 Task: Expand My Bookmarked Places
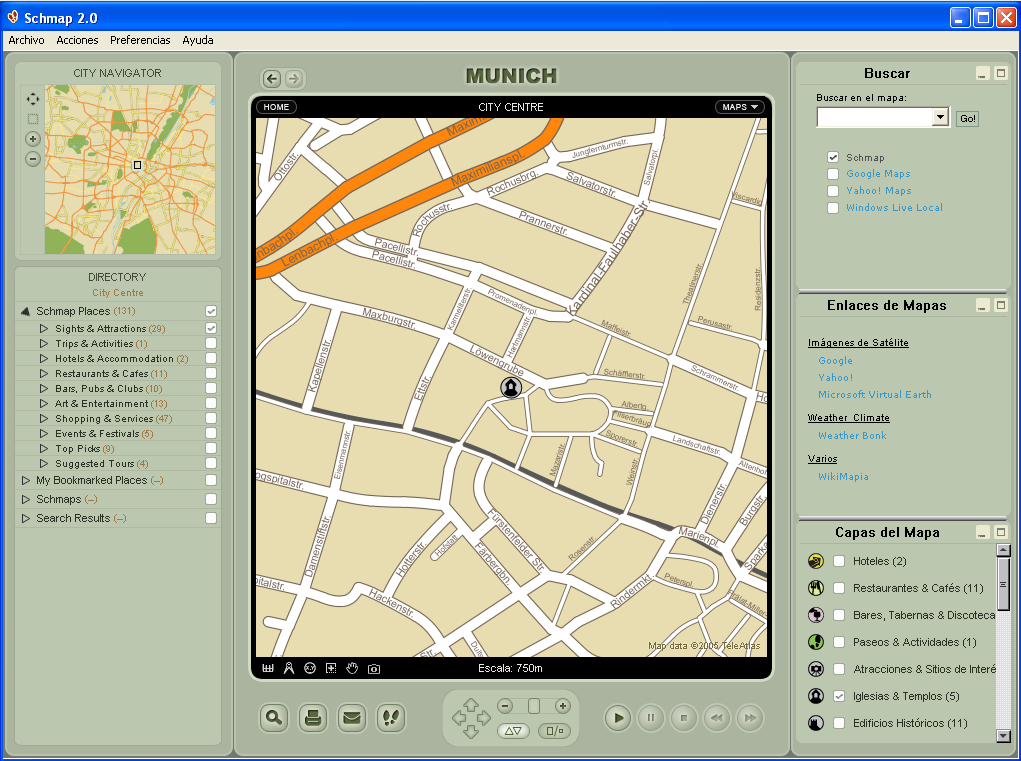coord(25,480)
